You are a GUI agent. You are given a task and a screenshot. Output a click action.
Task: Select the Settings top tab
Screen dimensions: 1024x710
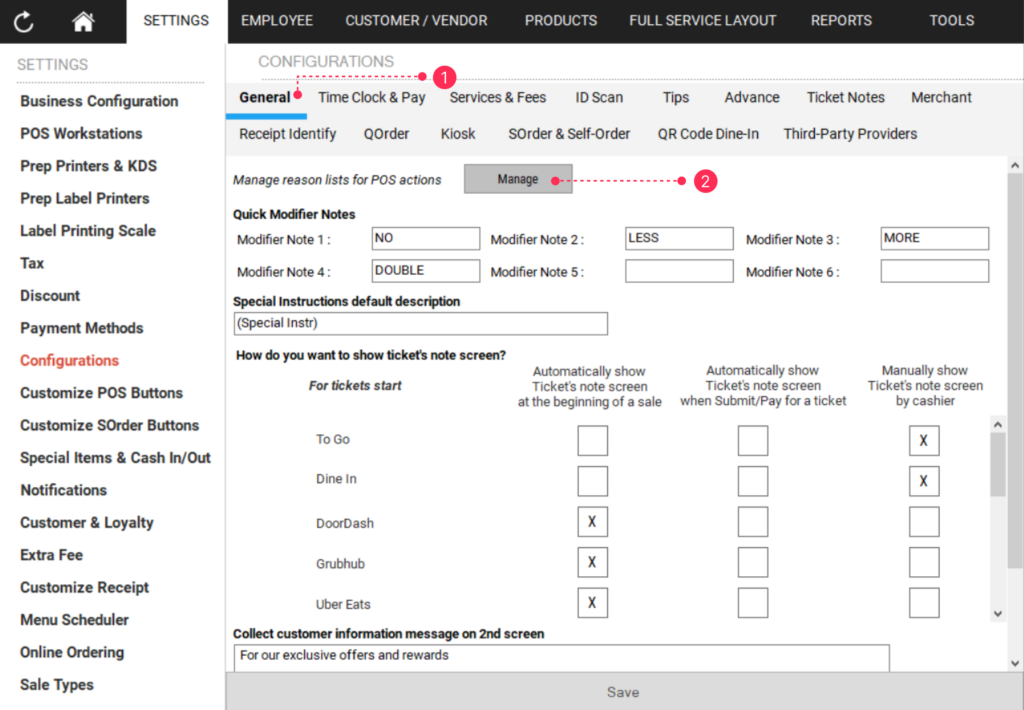[176, 21]
